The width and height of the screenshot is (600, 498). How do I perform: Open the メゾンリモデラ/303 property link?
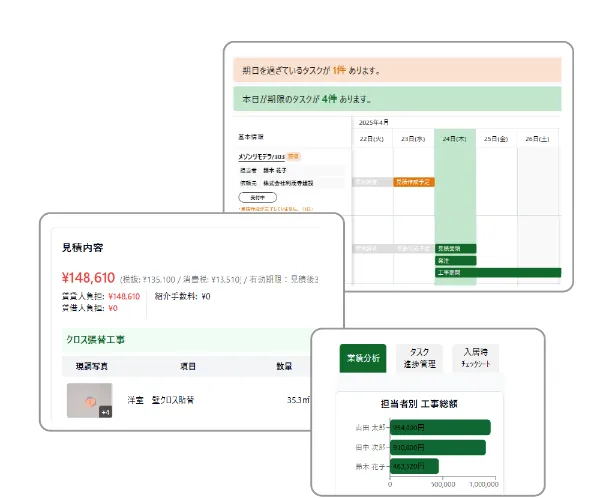coord(261,157)
